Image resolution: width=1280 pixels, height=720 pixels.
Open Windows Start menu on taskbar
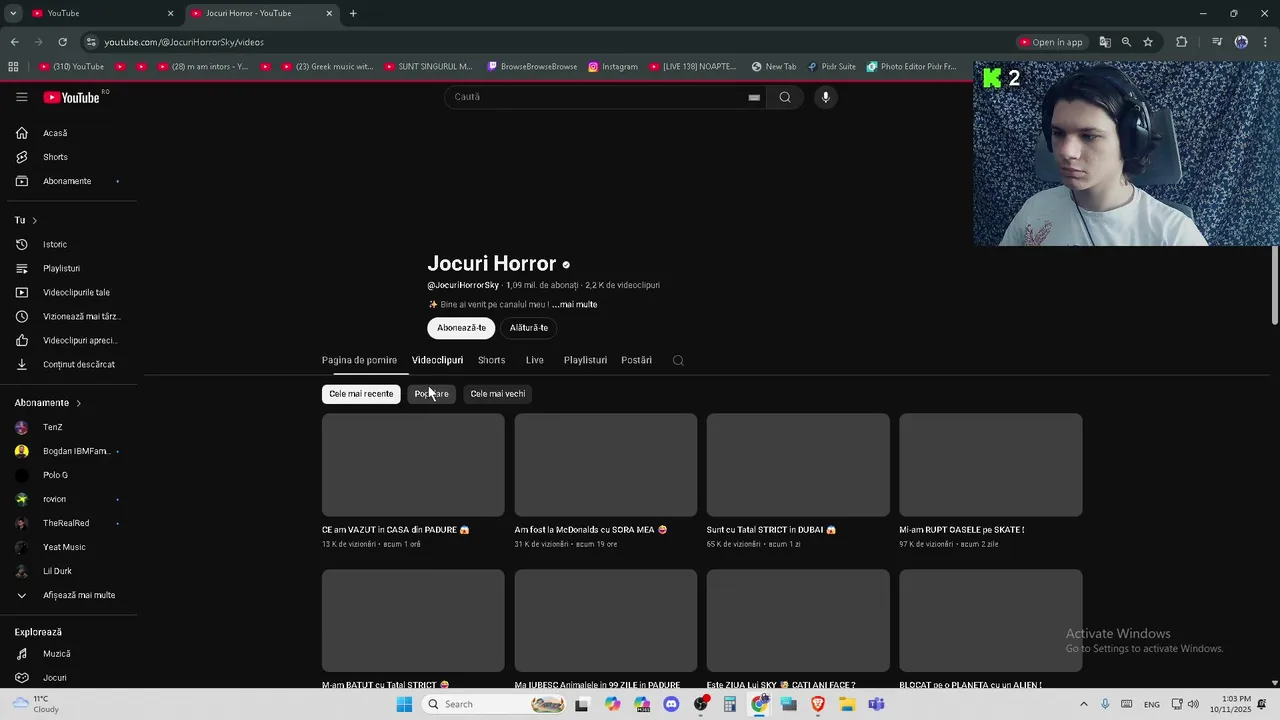(404, 704)
